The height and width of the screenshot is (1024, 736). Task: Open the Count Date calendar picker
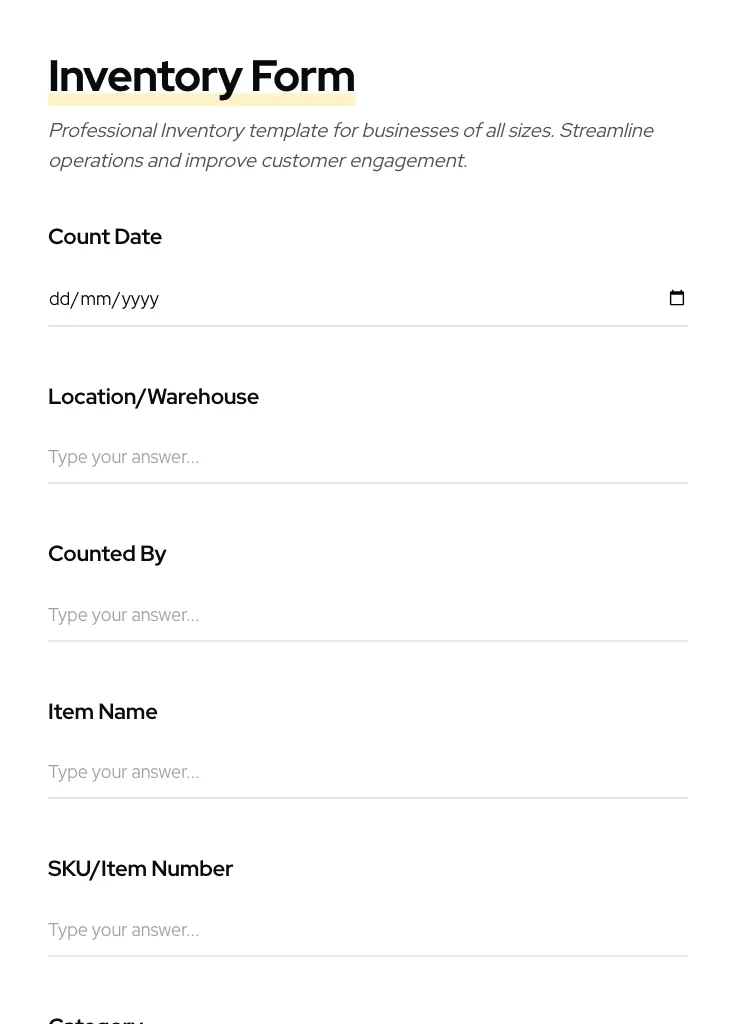(x=677, y=298)
